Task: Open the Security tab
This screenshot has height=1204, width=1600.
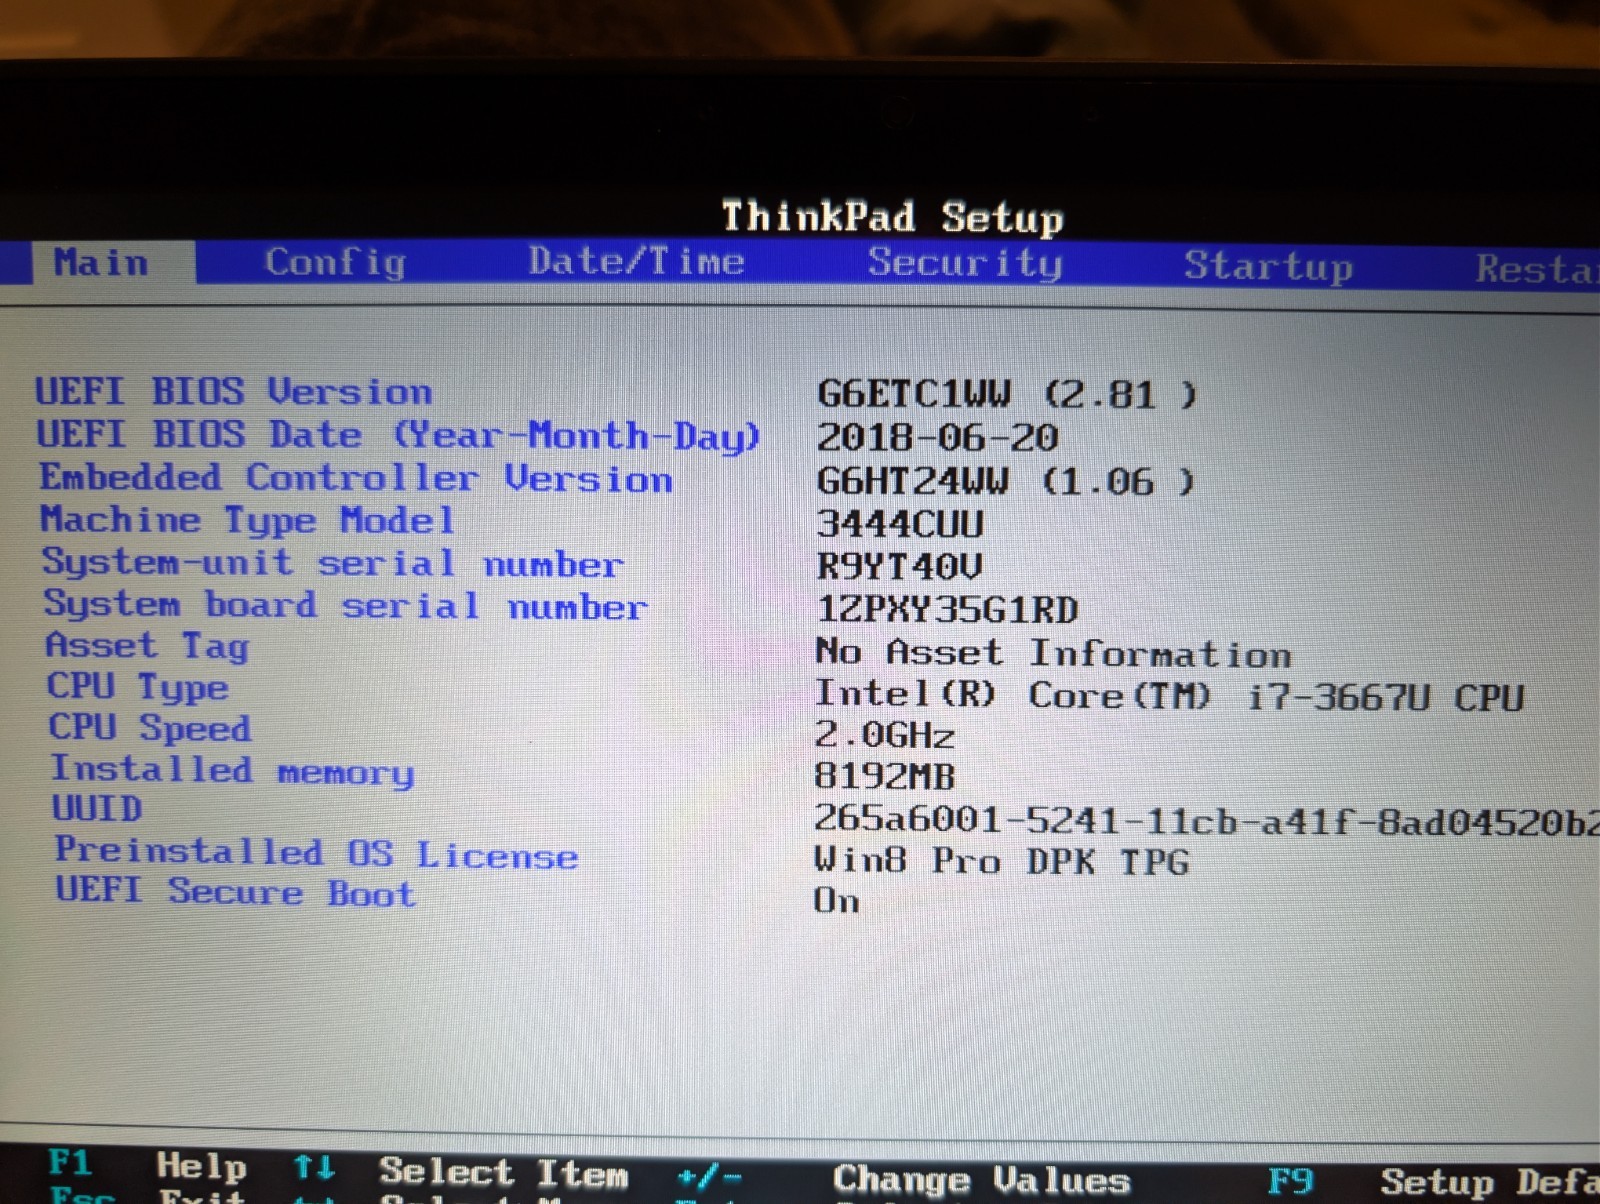Action: pyautogui.click(x=965, y=263)
